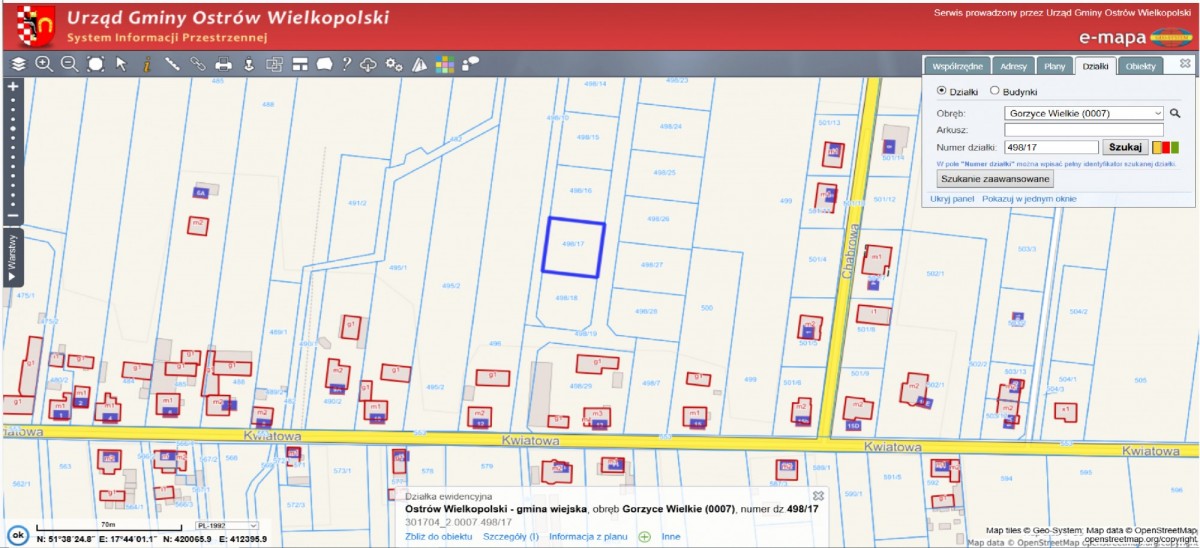Image resolution: width=1200 pixels, height=548 pixels.
Task: Expand the green plus Inne options
Action: 645,537
